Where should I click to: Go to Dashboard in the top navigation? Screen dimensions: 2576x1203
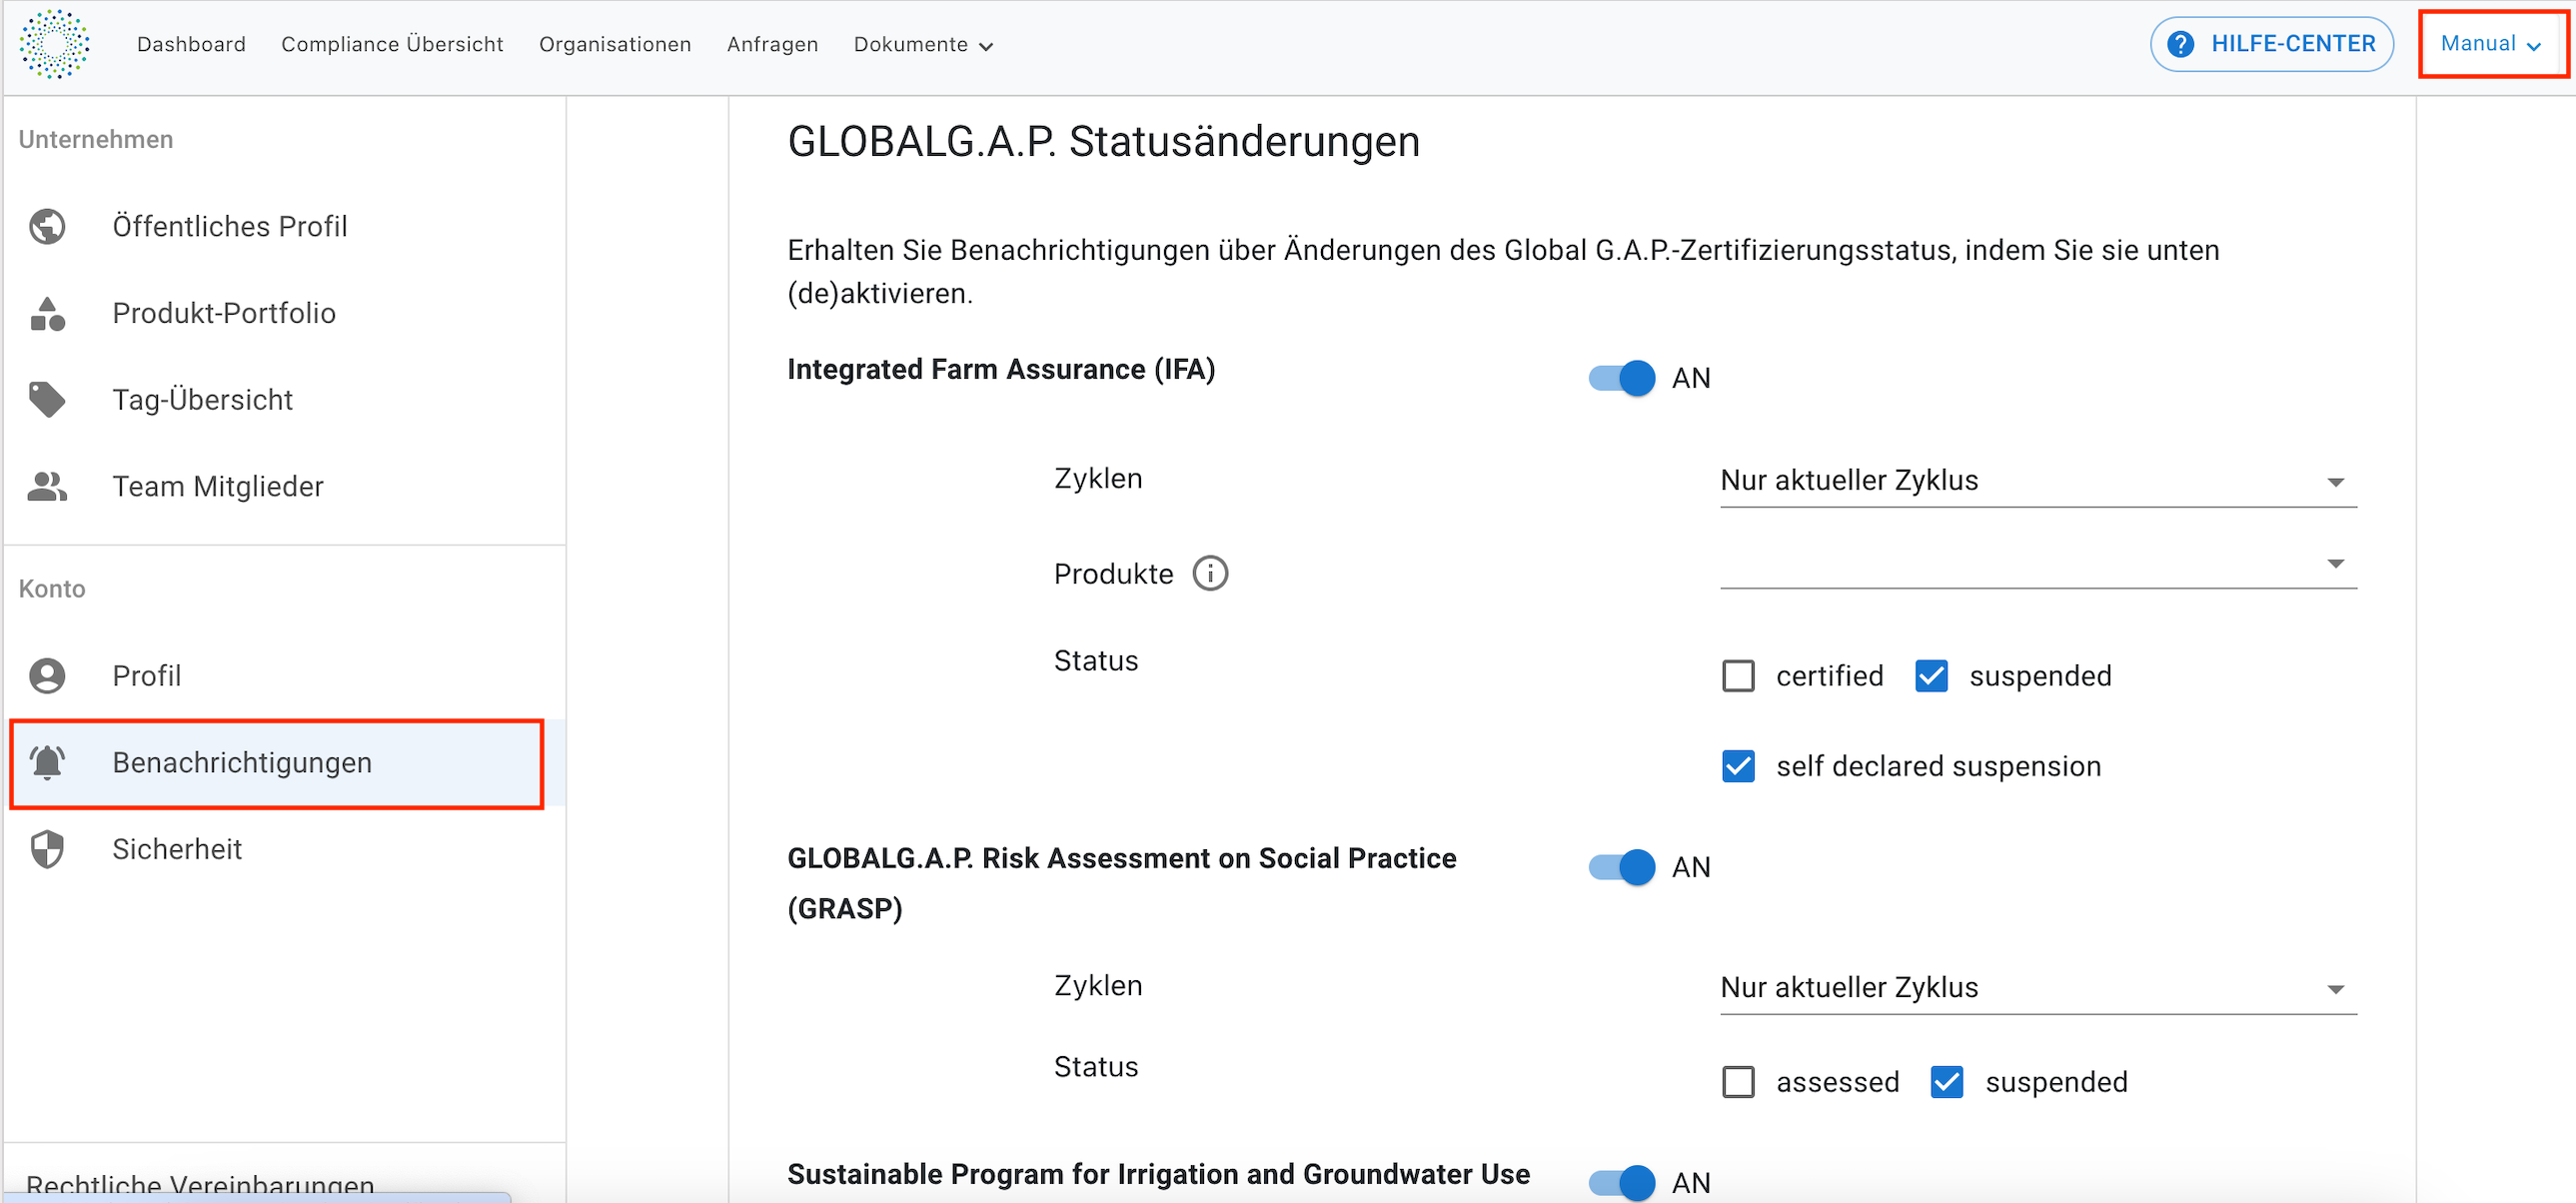tap(191, 45)
